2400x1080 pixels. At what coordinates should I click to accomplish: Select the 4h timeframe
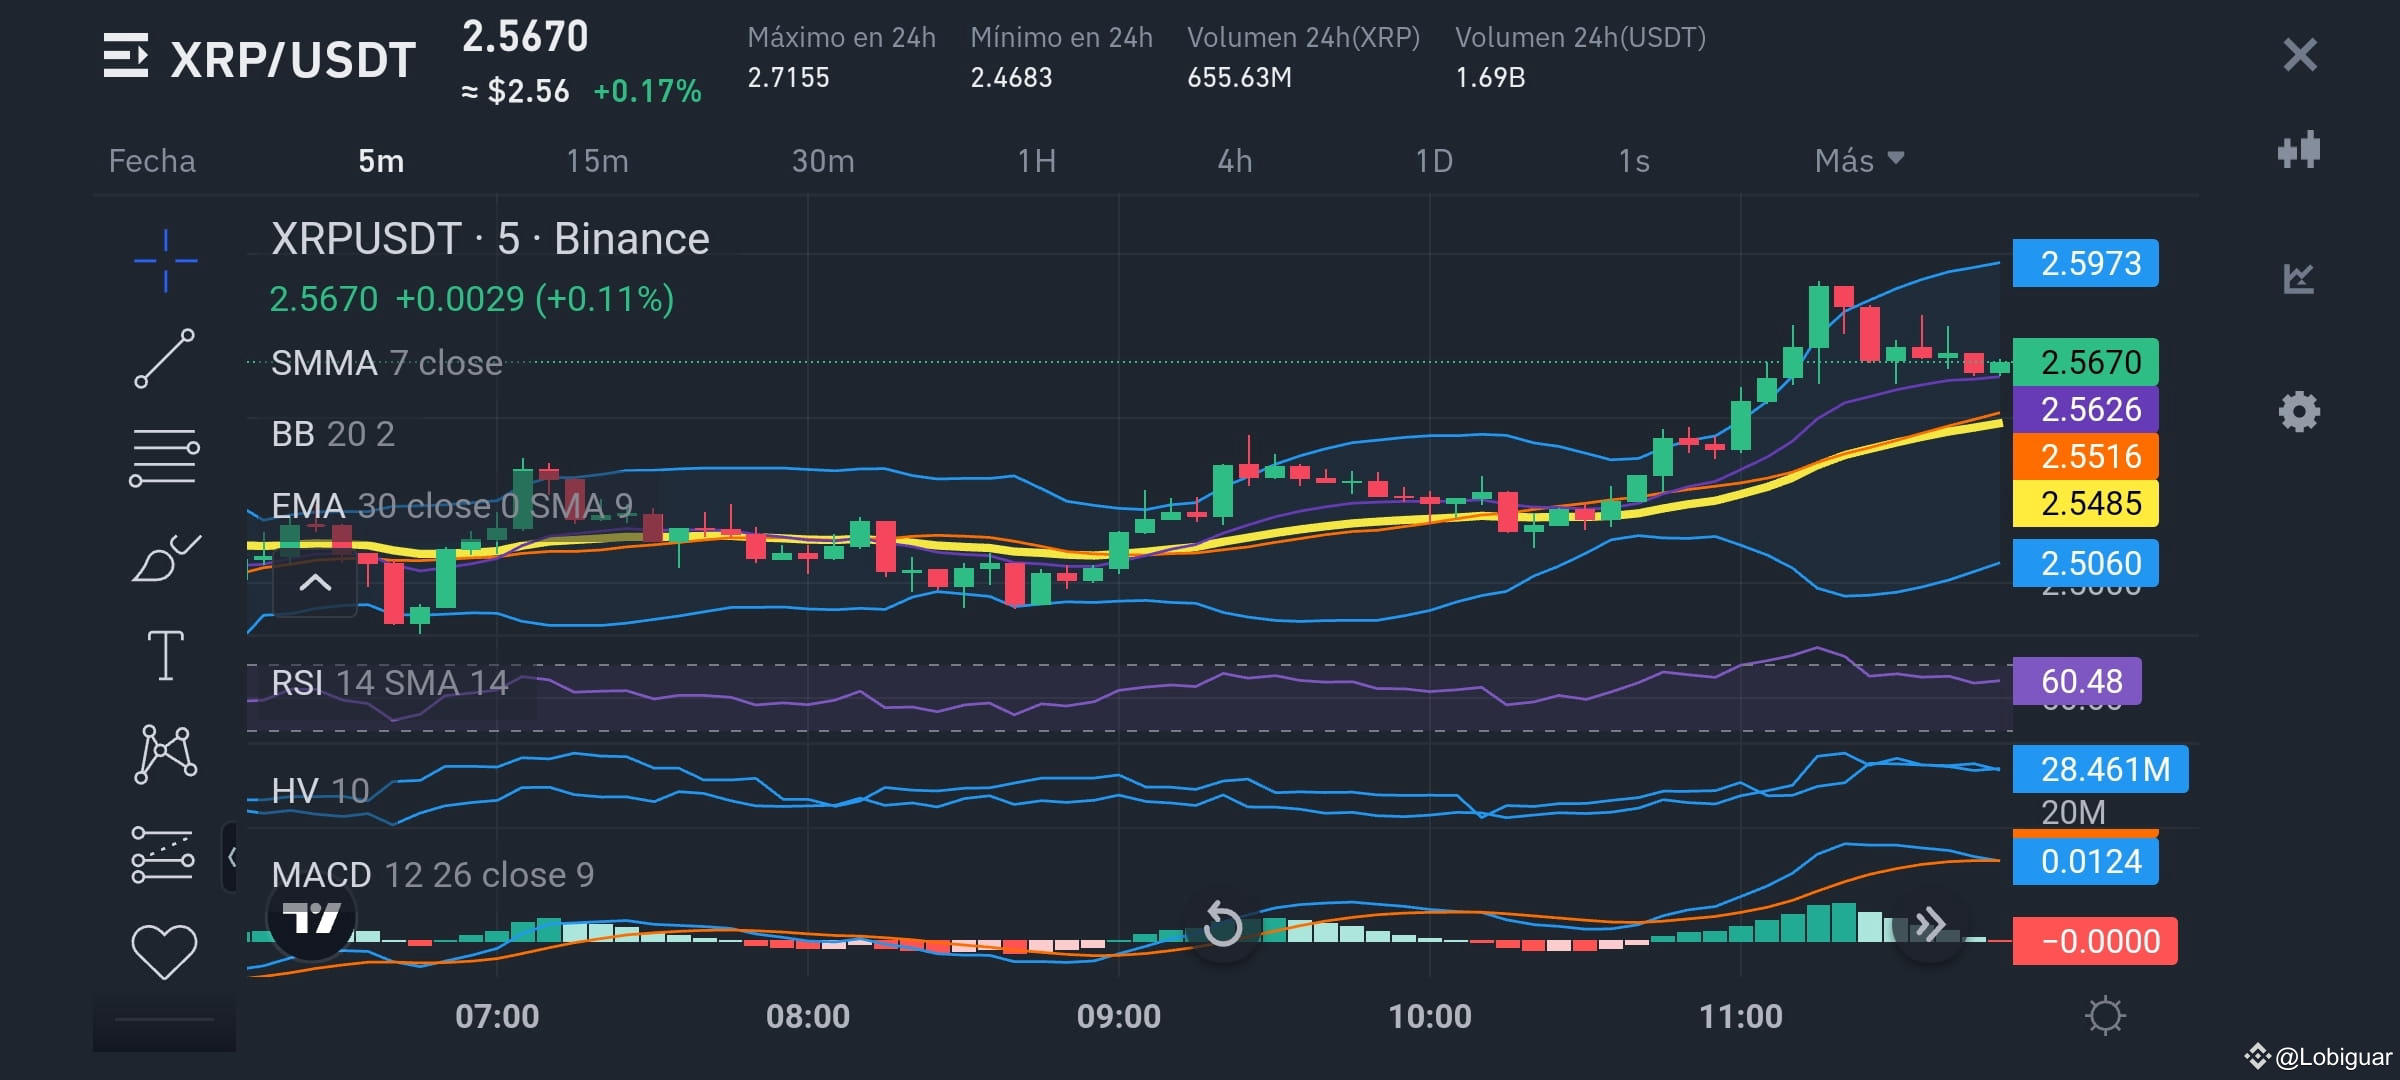point(1235,161)
